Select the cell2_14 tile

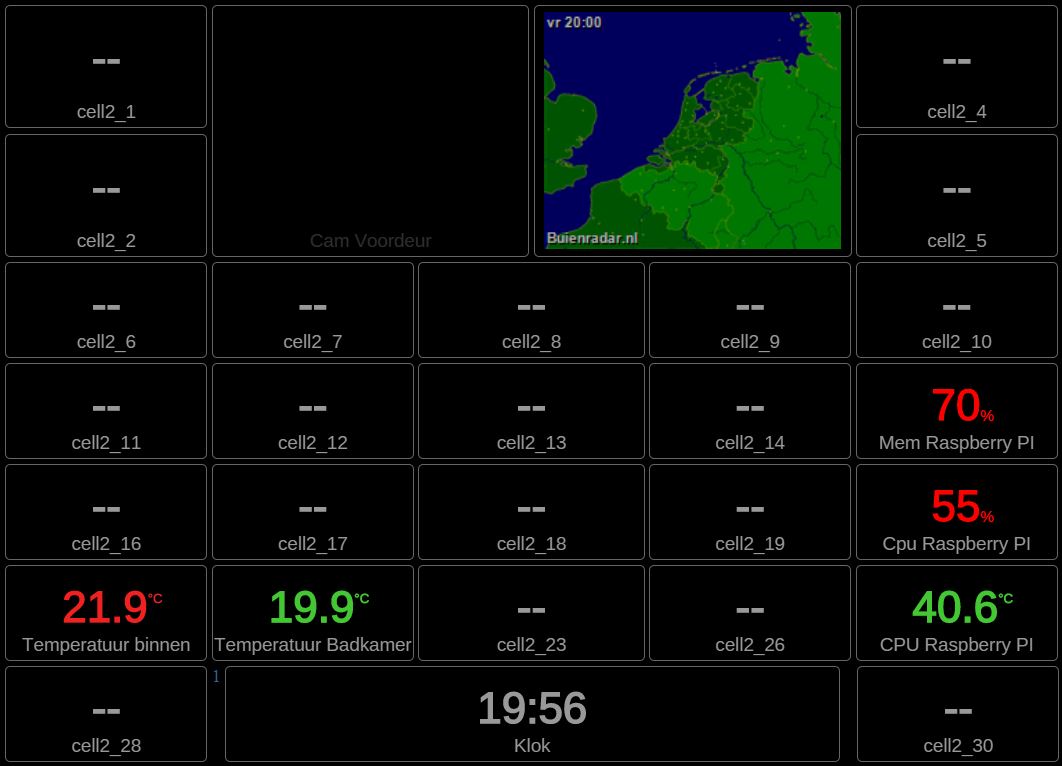coord(750,411)
